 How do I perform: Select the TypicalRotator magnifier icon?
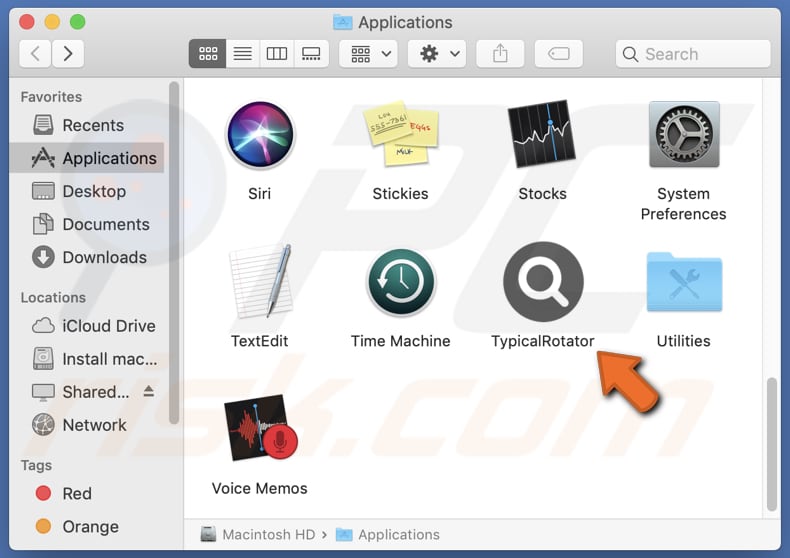tap(543, 282)
